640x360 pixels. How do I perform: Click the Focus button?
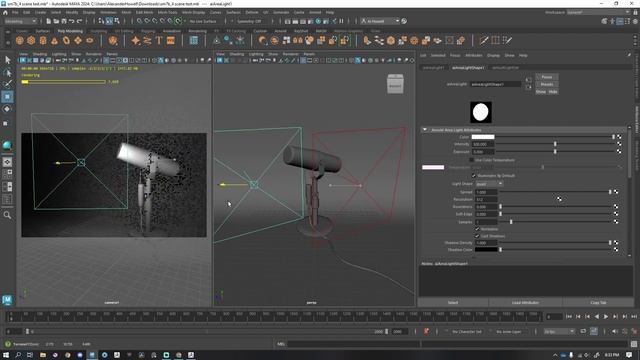point(547,77)
